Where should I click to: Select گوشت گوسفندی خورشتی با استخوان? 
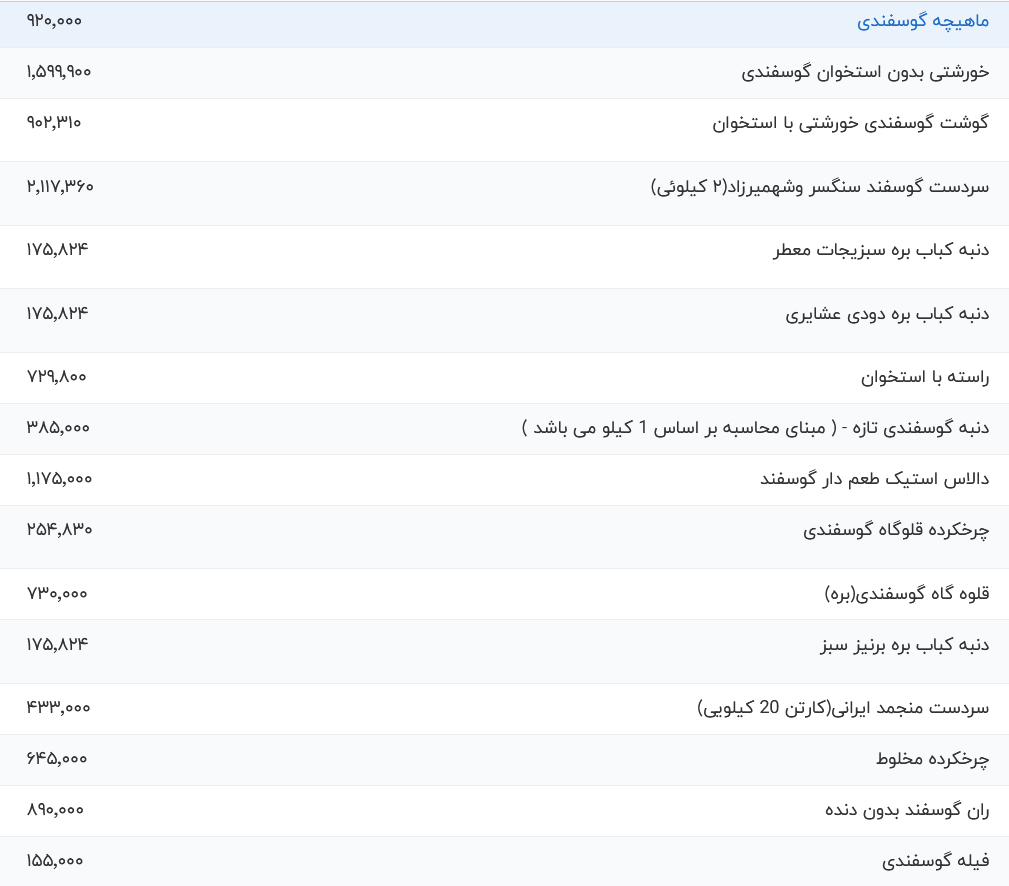(x=850, y=123)
